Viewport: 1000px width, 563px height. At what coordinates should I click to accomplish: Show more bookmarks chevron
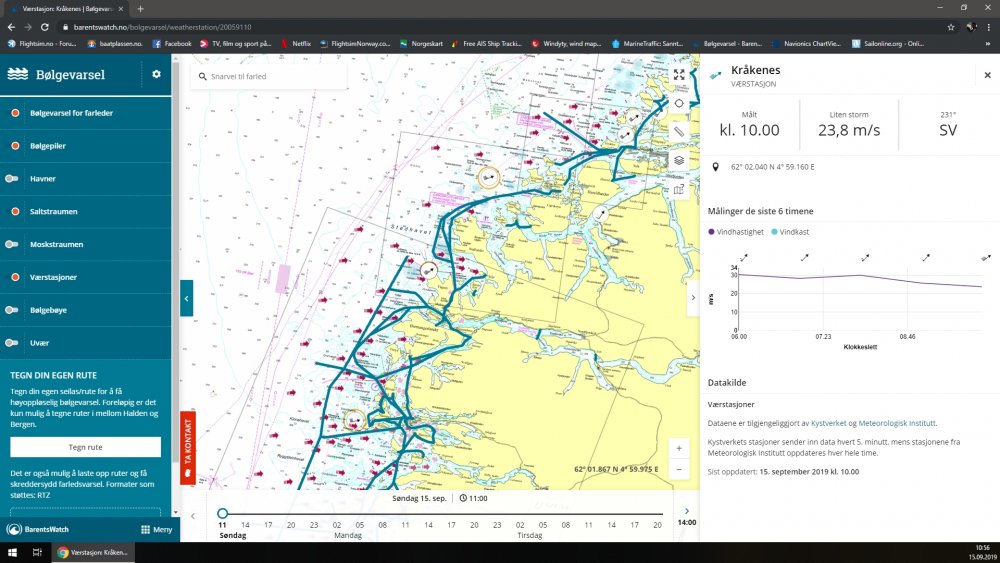989,43
